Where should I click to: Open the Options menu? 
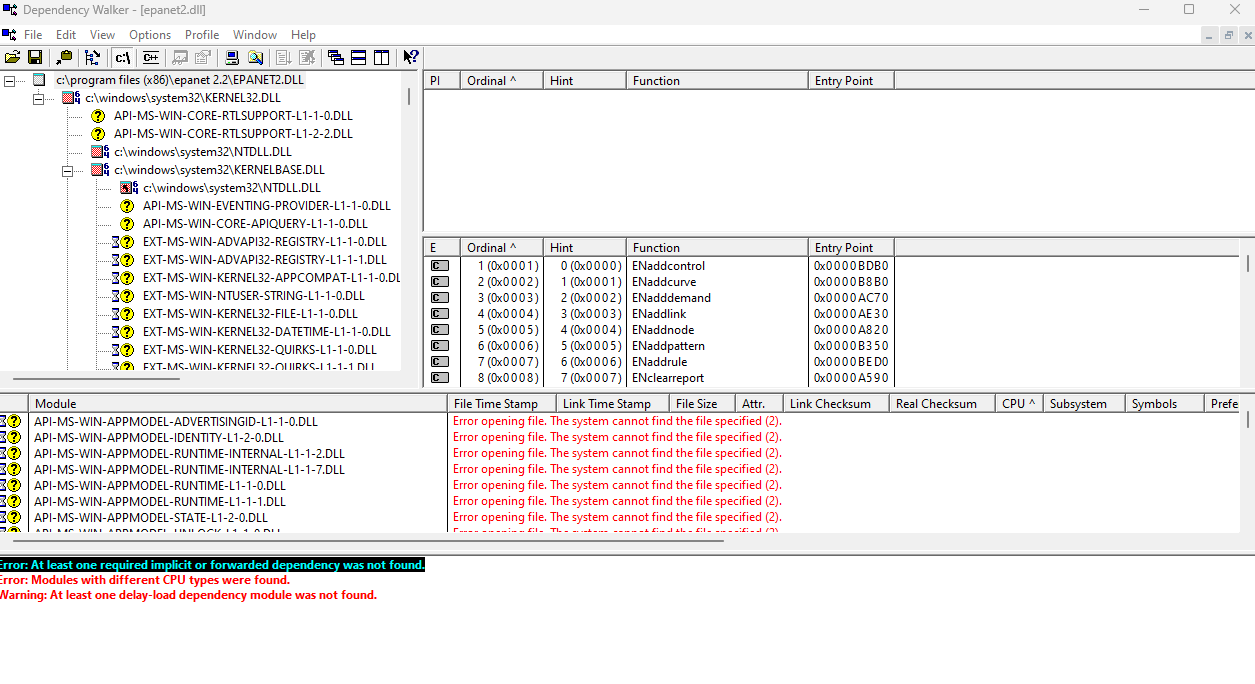point(150,34)
